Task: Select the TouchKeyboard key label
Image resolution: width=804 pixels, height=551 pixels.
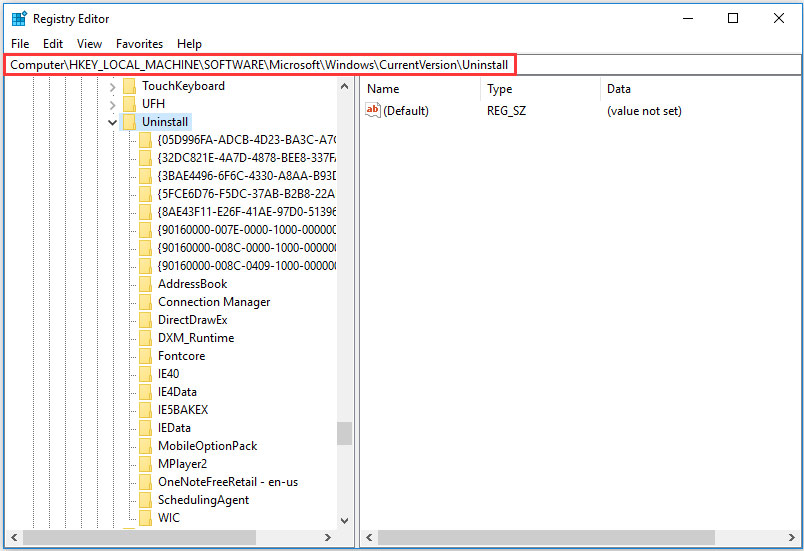Action: tap(184, 86)
